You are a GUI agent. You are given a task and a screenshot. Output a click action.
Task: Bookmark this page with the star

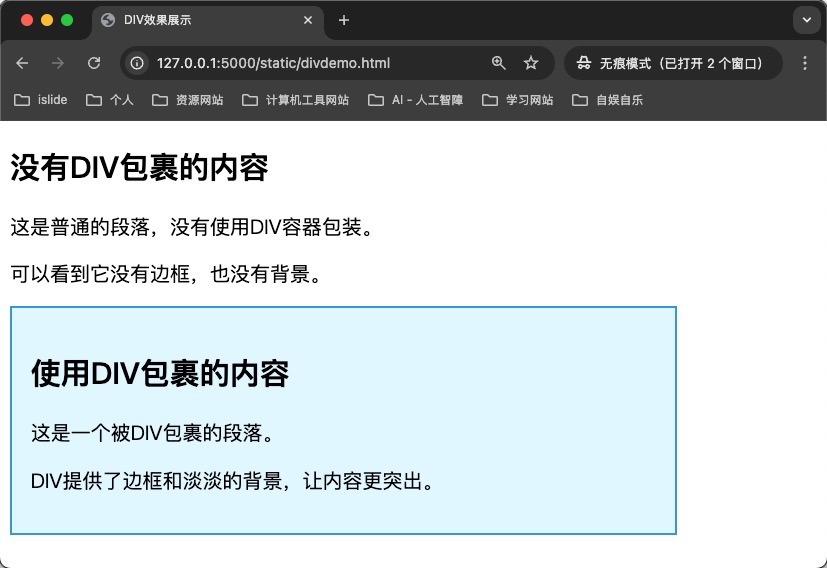pyautogui.click(x=531, y=63)
